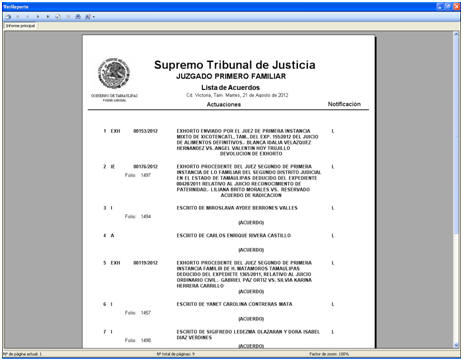Click the close current view icon

click(68, 17)
